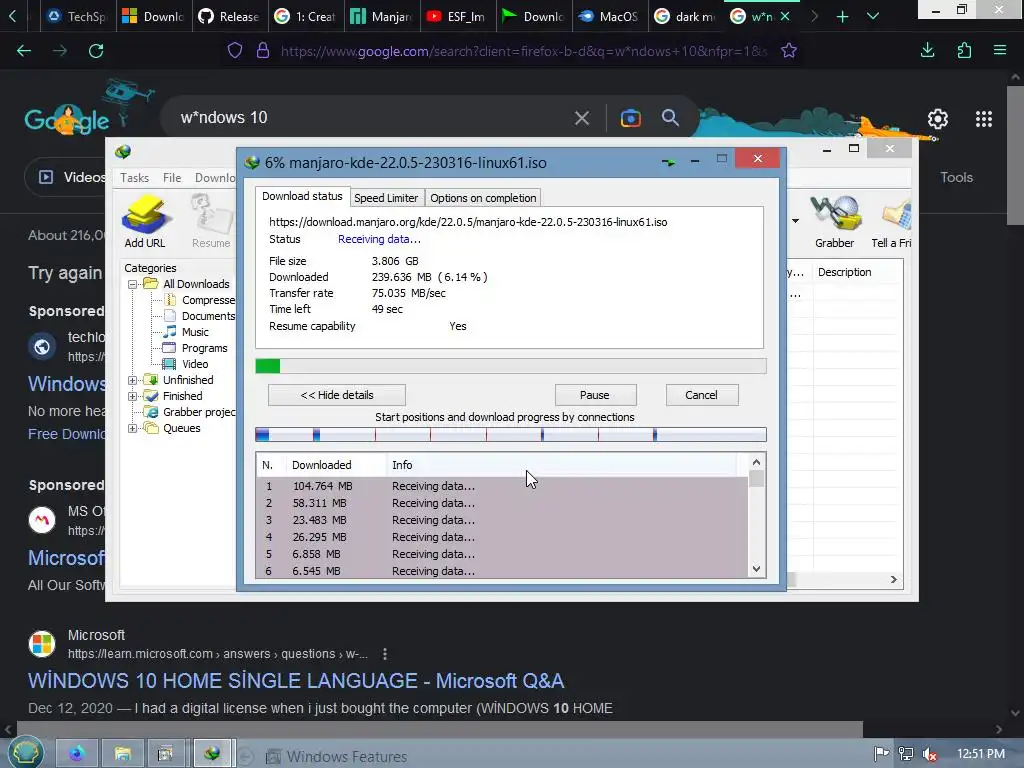
Task: Click connection row 1 with 104.764 MB
Action: point(502,486)
